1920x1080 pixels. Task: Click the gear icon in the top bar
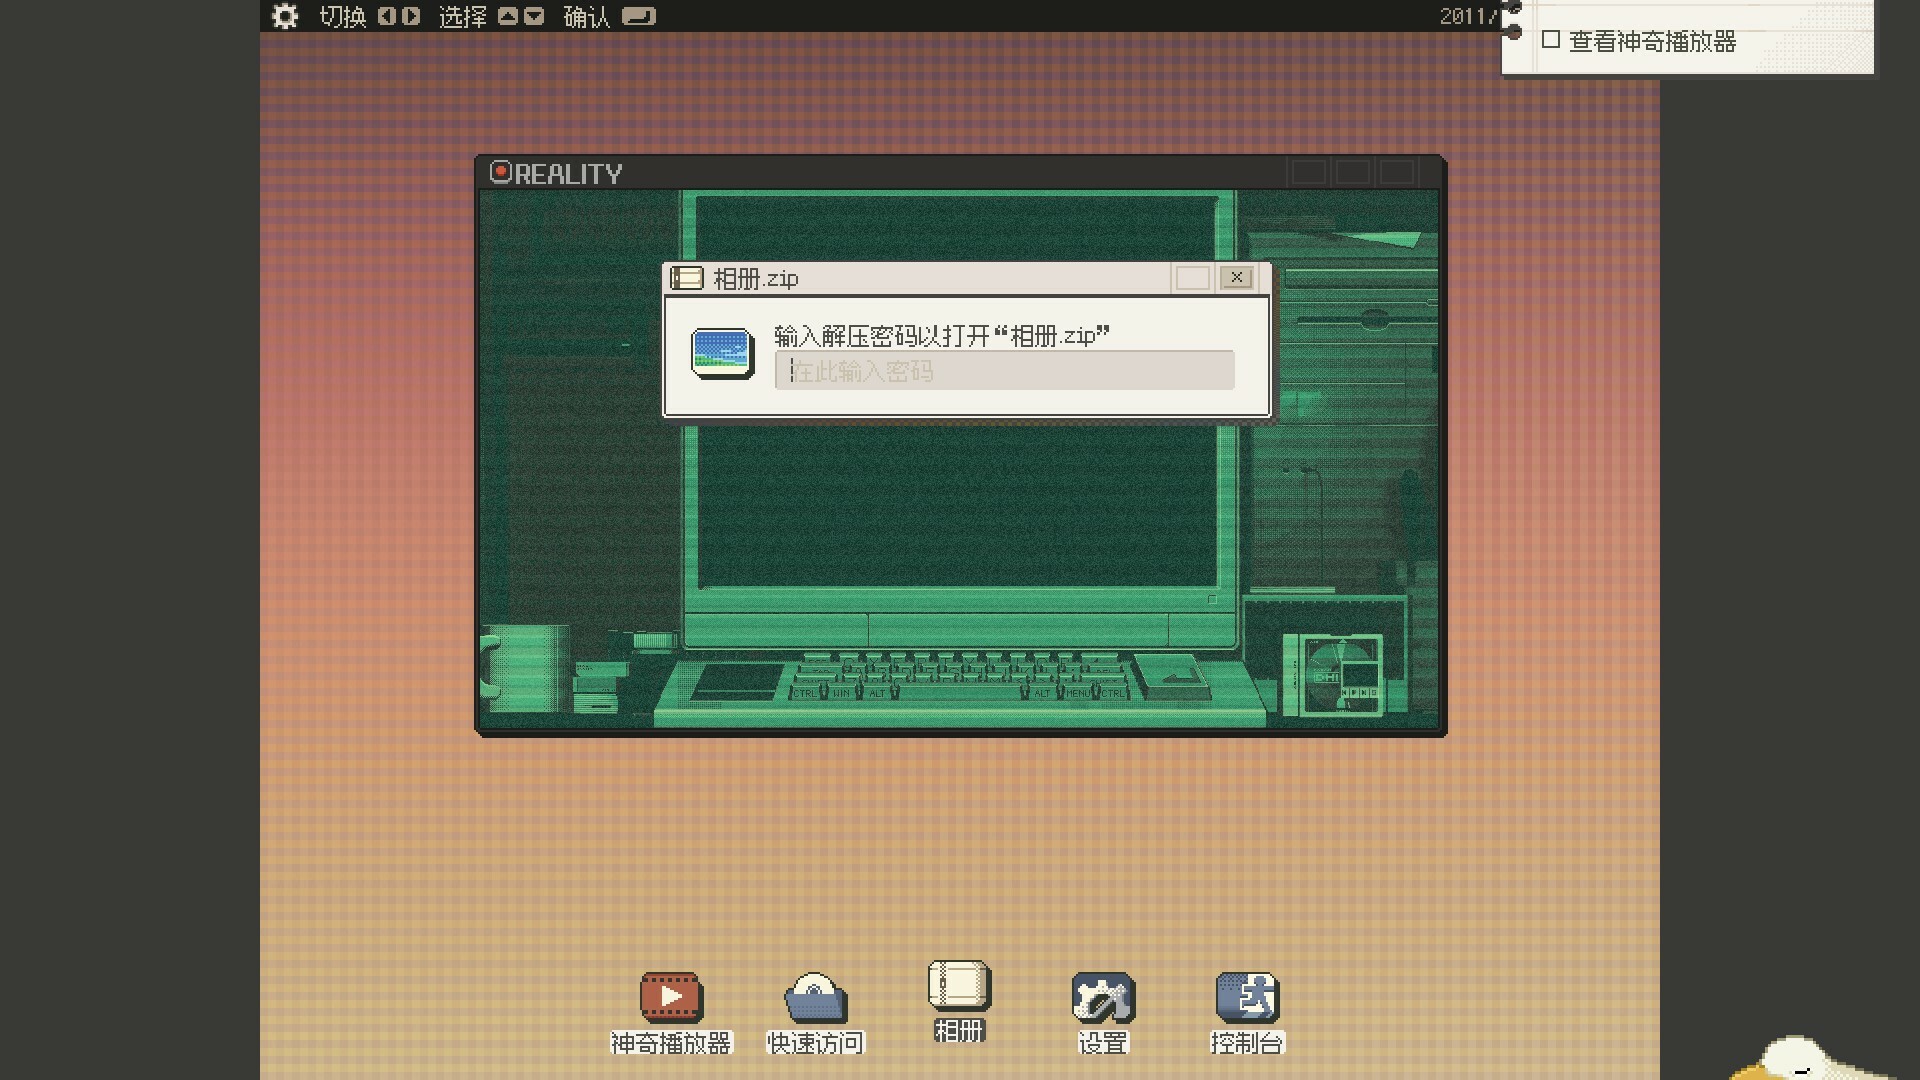point(285,16)
